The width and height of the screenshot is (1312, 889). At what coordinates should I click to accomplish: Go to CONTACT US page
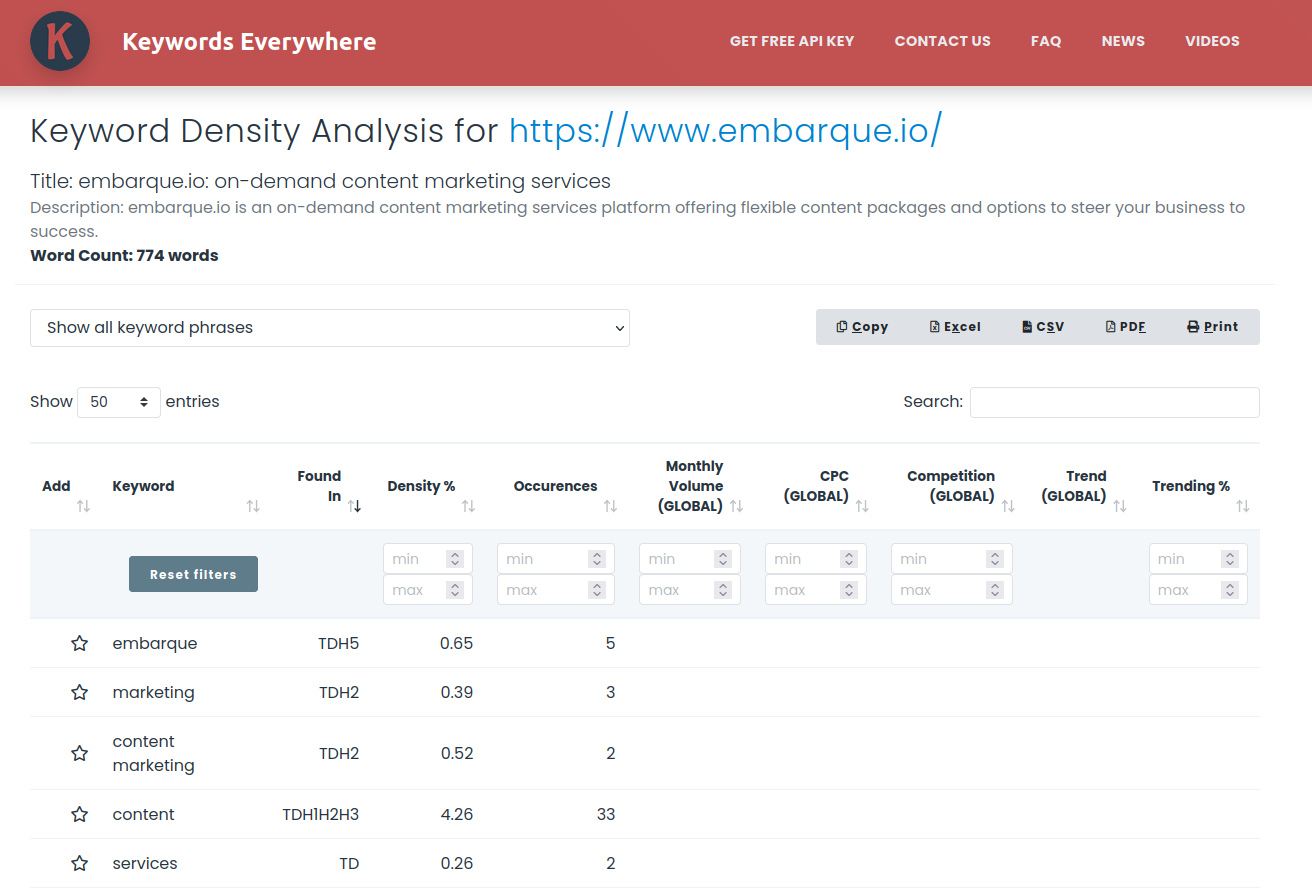pos(942,41)
